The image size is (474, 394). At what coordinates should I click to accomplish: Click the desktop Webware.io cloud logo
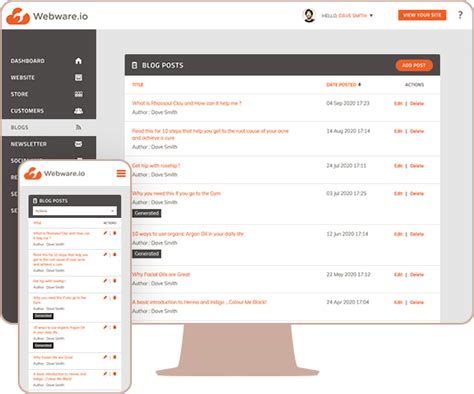tap(18, 16)
